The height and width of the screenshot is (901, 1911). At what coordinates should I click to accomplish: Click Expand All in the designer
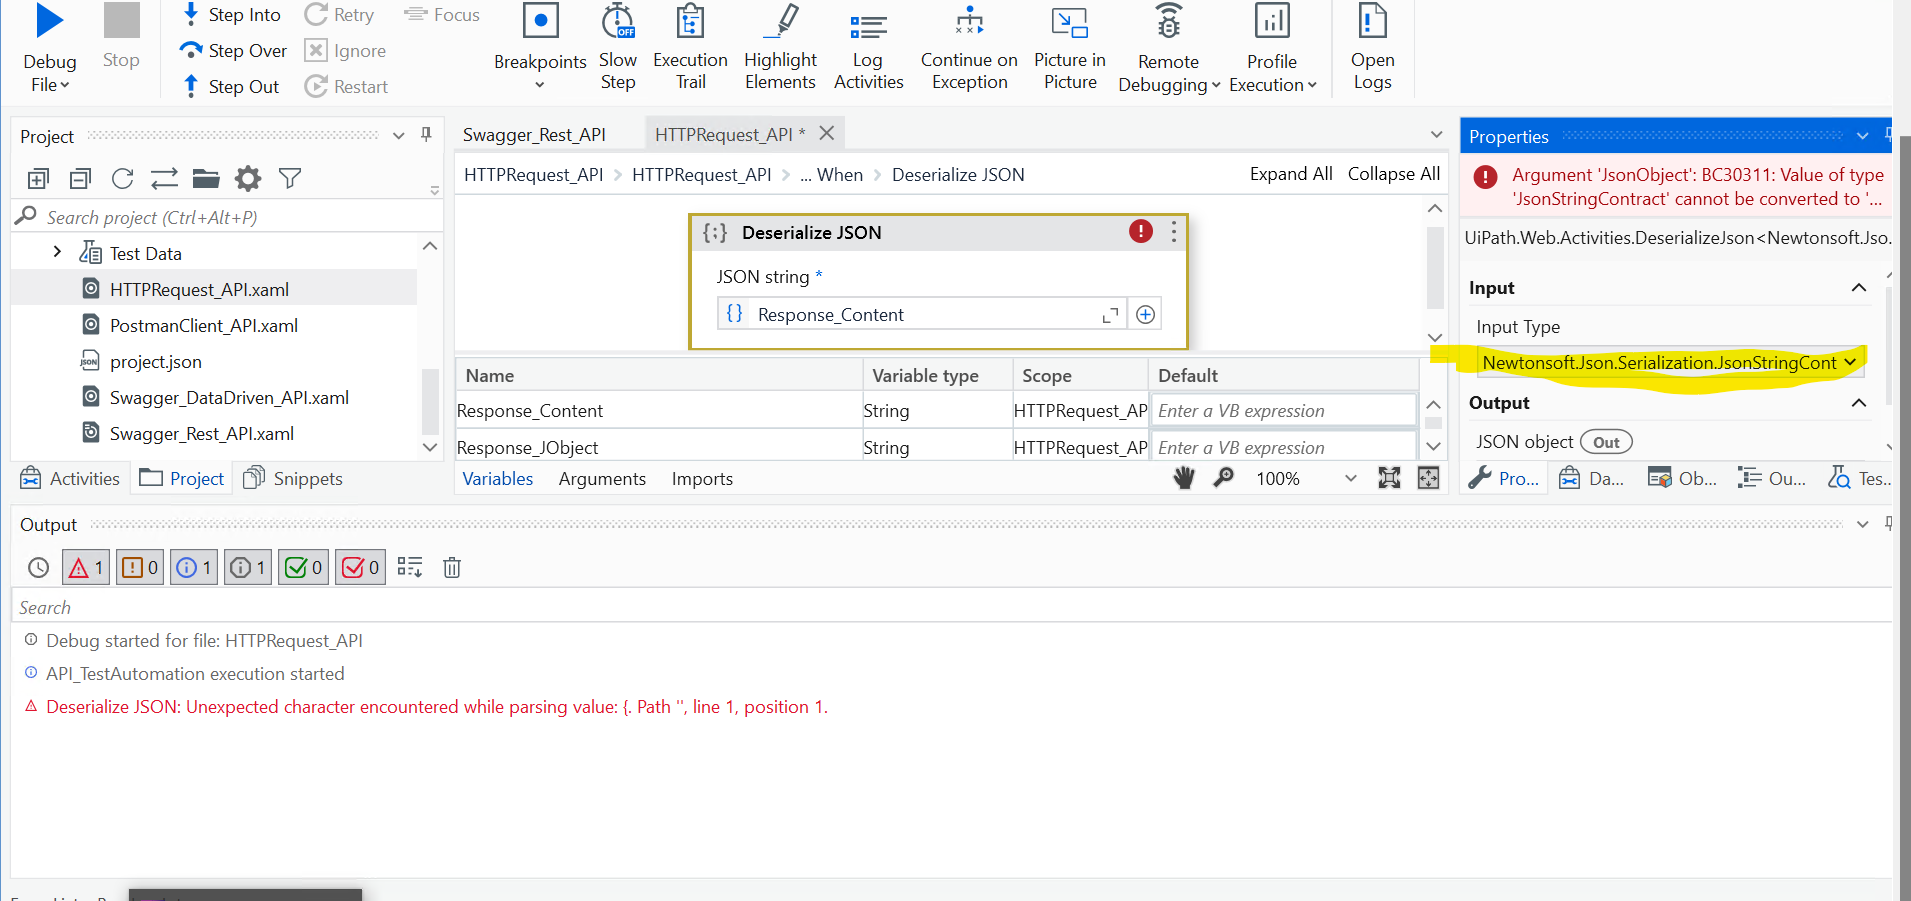[1290, 173]
